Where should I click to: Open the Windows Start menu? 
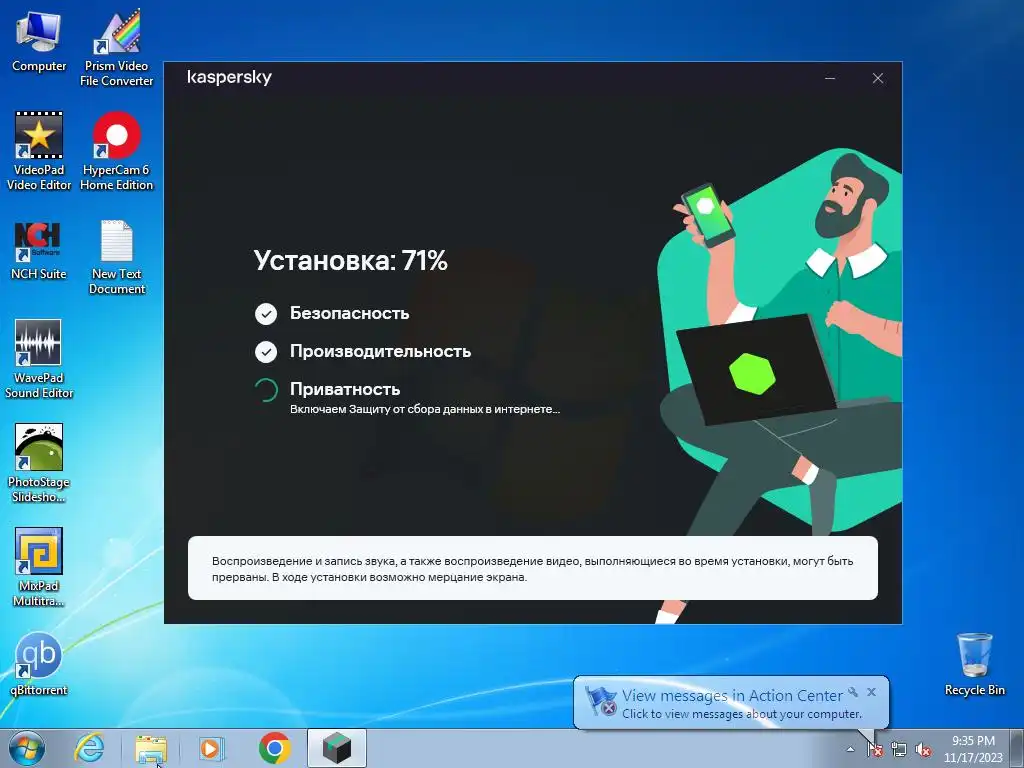pyautogui.click(x=26, y=748)
